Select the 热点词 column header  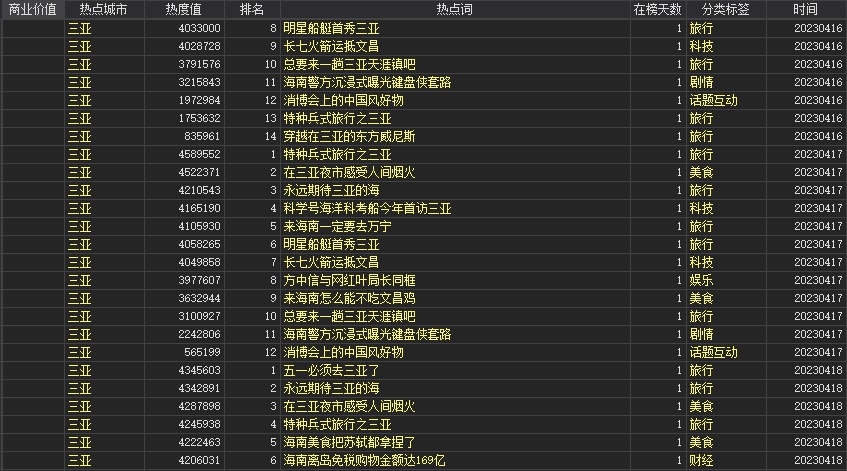tap(455, 9)
